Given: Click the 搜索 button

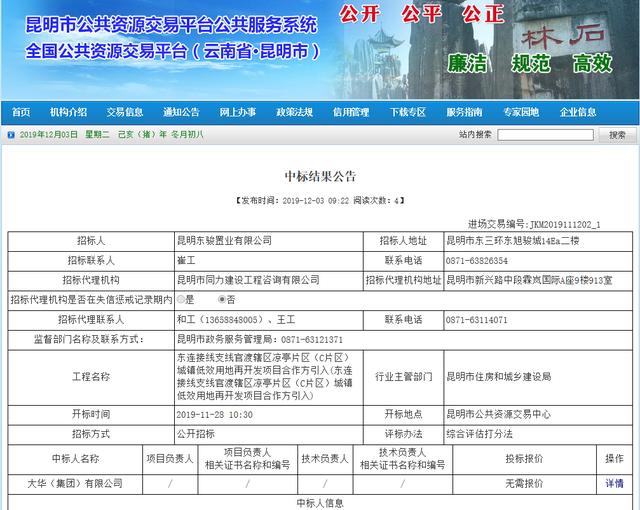Looking at the screenshot, I should [x=617, y=135].
